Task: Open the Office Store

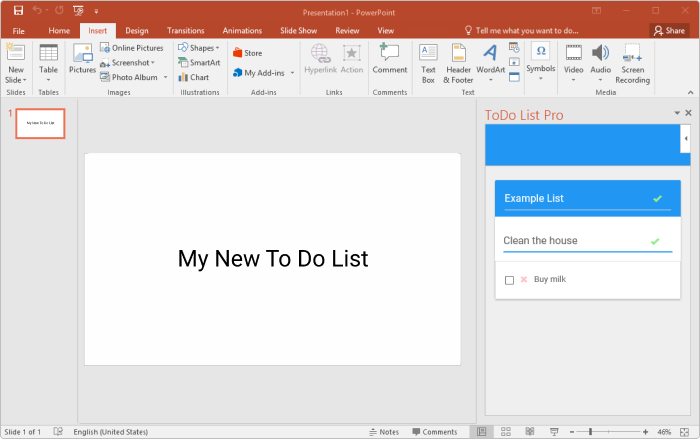Action: pos(247,53)
